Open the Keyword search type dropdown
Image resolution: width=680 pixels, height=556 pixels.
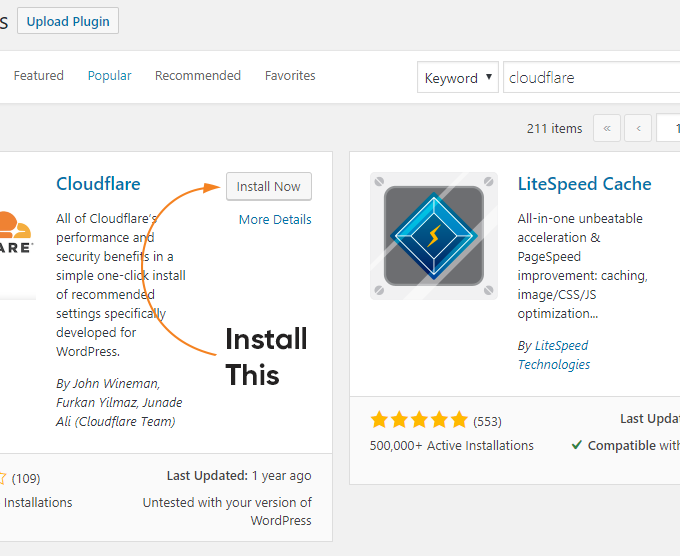point(458,78)
